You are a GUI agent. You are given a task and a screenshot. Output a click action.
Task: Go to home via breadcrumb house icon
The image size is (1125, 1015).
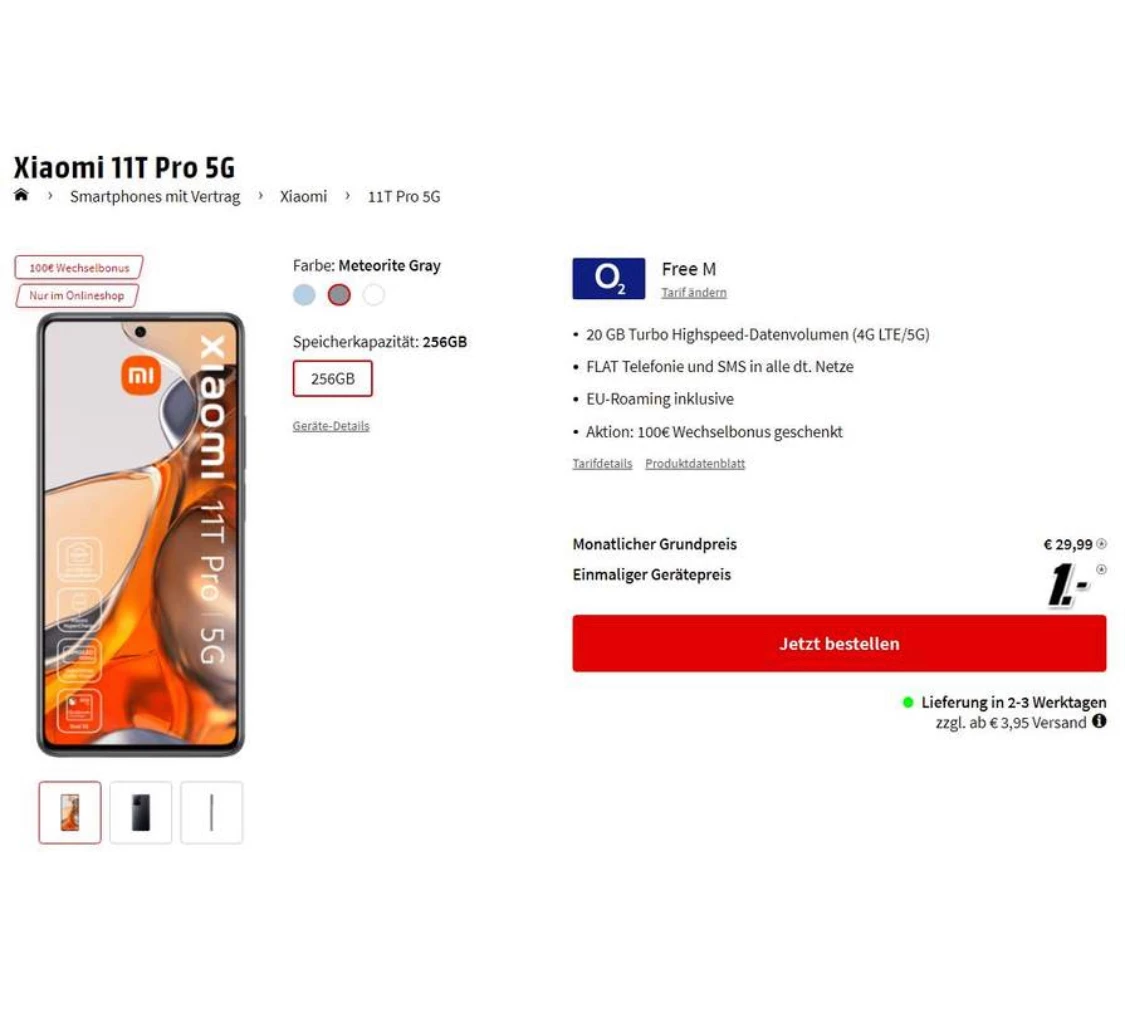point(22,194)
